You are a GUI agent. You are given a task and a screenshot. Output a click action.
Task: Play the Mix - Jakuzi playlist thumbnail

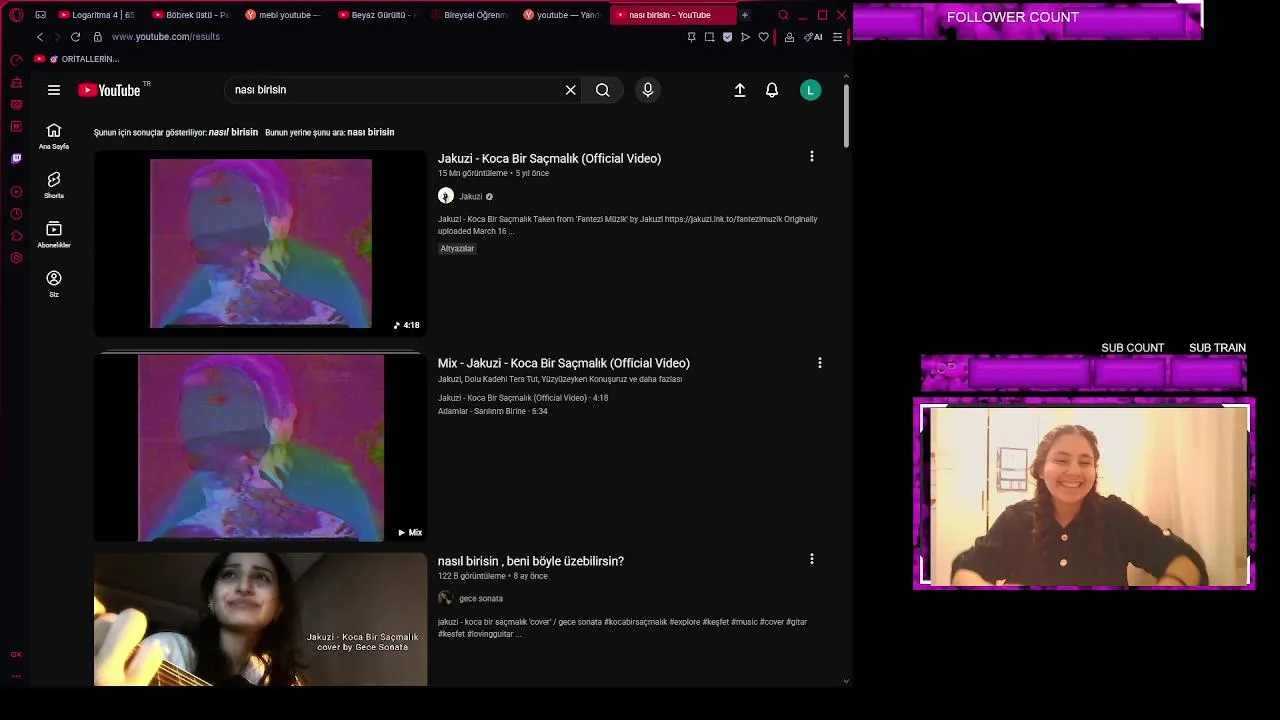[x=260, y=447]
